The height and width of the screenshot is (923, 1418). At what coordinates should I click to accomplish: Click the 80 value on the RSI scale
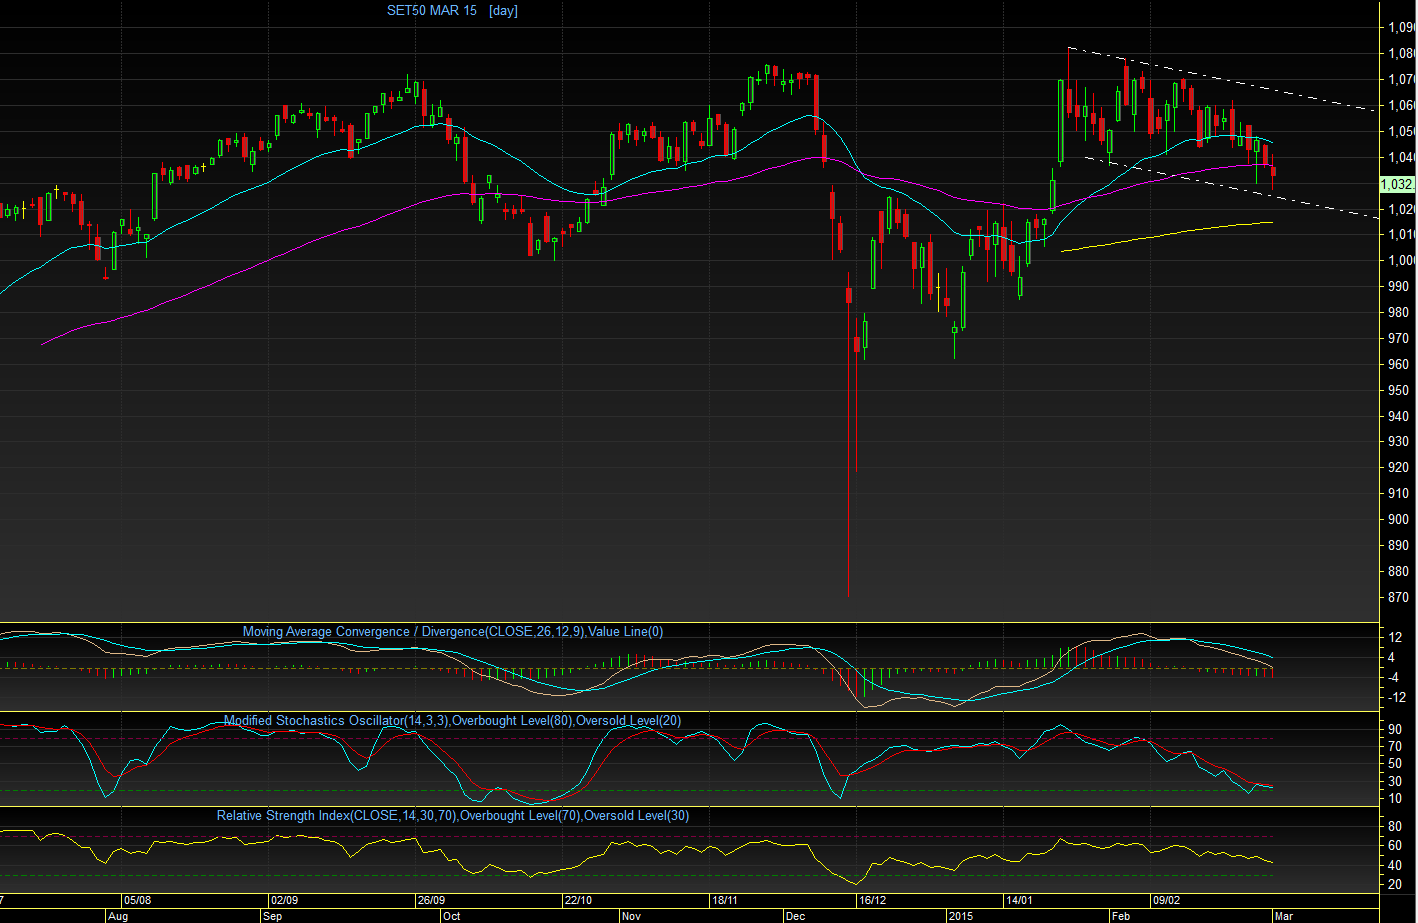tap(1395, 827)
